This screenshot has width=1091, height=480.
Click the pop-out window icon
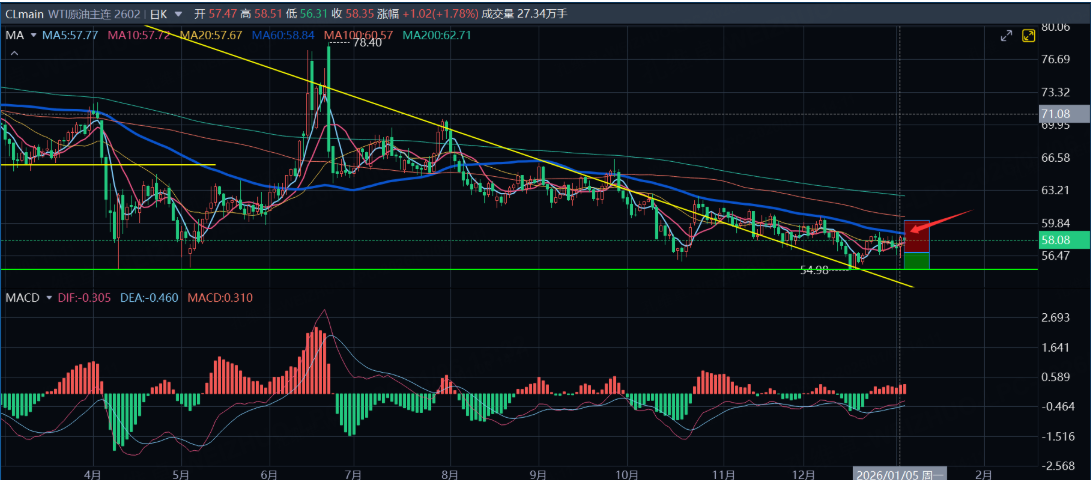(x=1028, y=36)
